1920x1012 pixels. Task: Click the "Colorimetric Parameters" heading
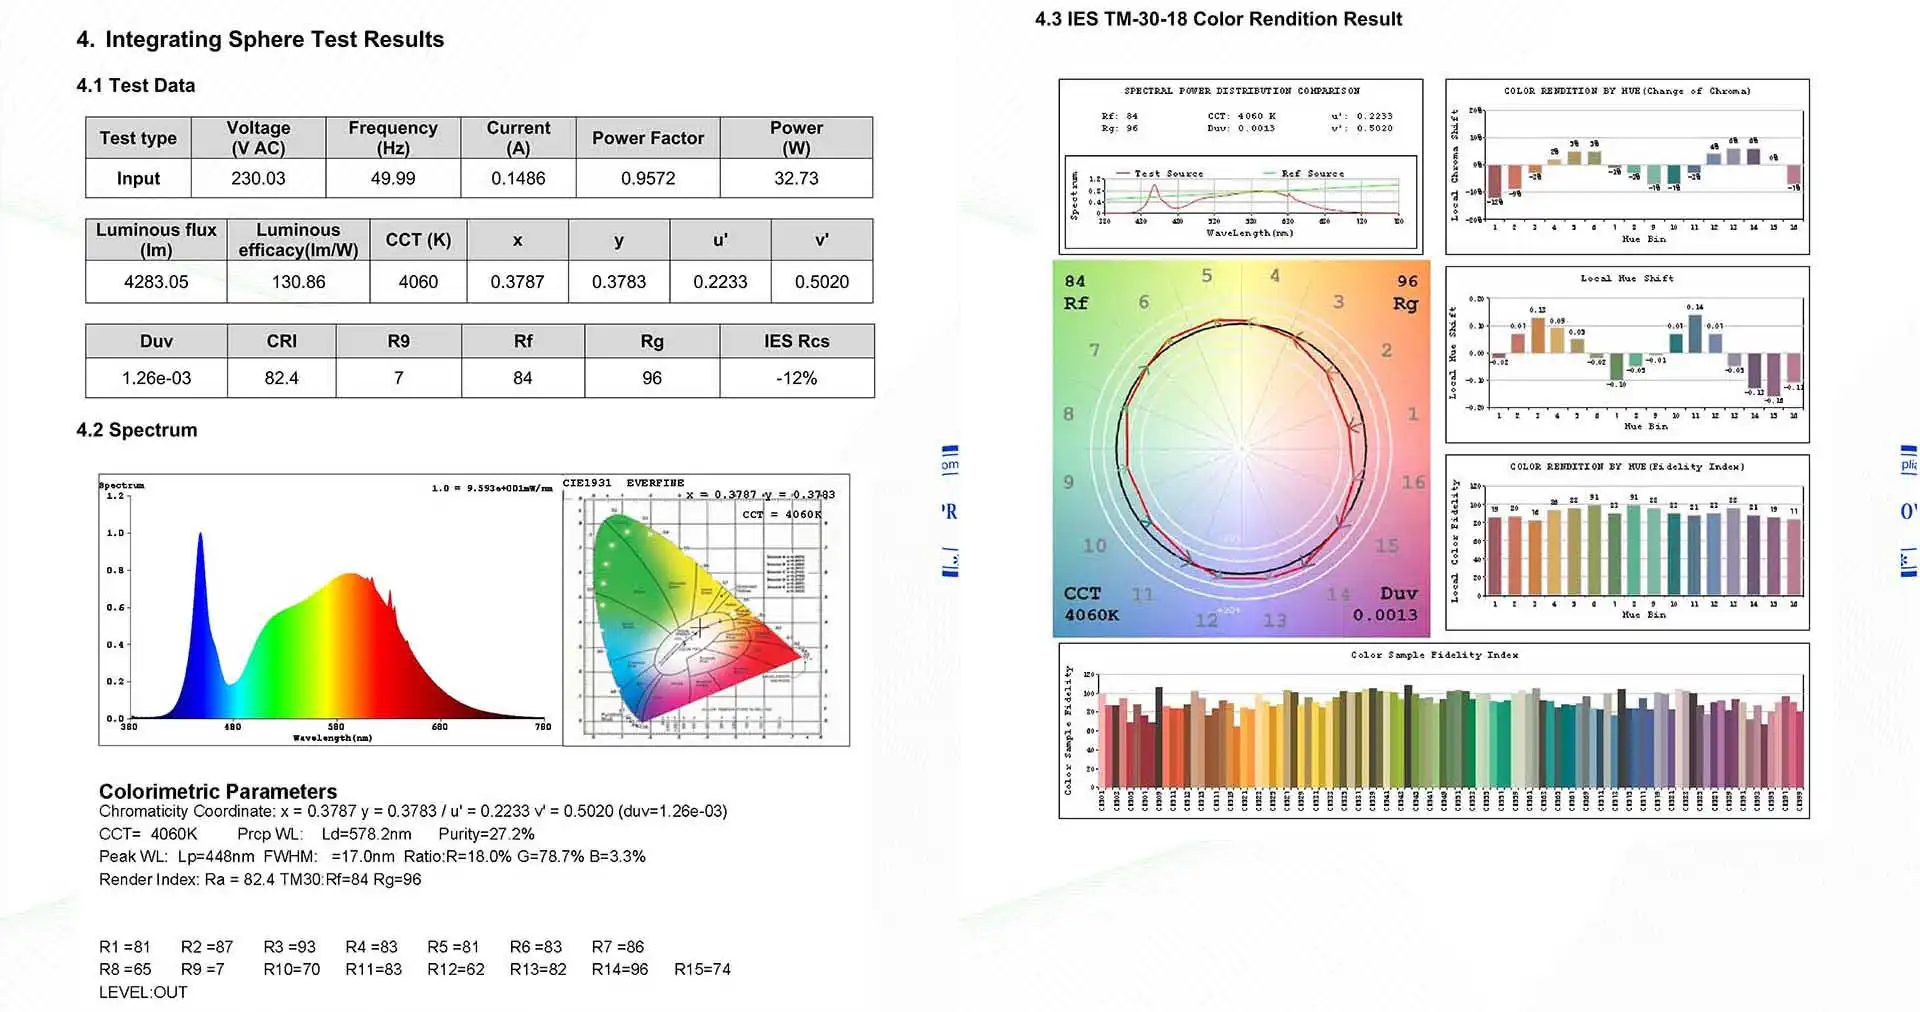click(x=218, y=791)
